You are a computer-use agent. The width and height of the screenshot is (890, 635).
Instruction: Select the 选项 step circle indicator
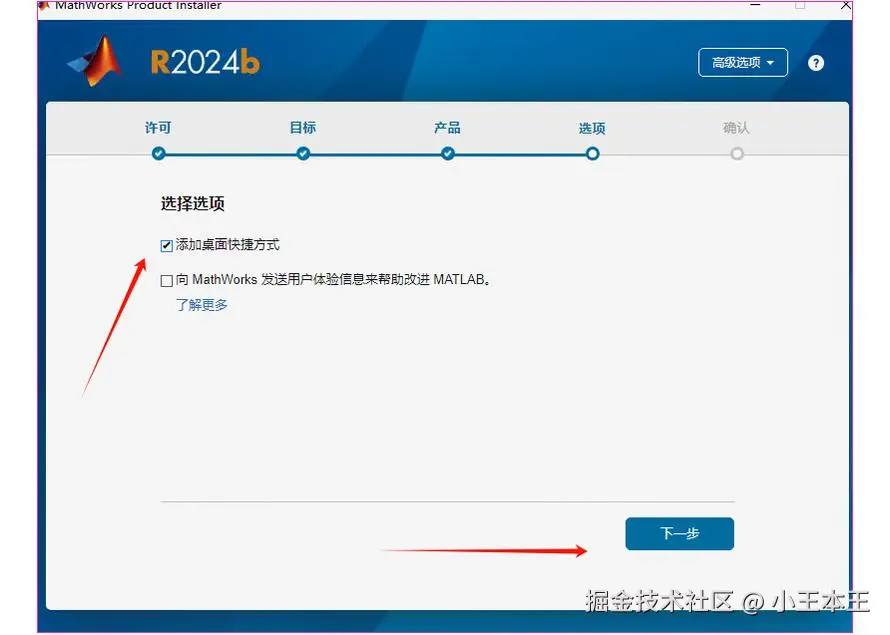coord(592,154)
